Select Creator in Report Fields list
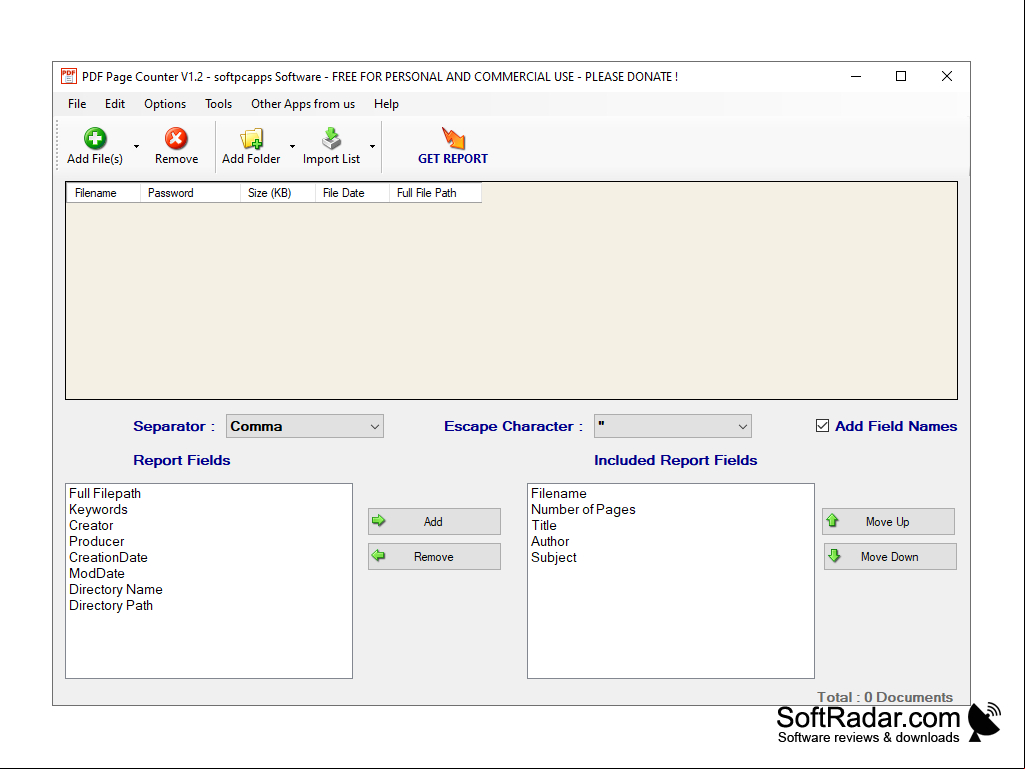The height and width of the screenshot is (769, 1025). tap(92, 526)
